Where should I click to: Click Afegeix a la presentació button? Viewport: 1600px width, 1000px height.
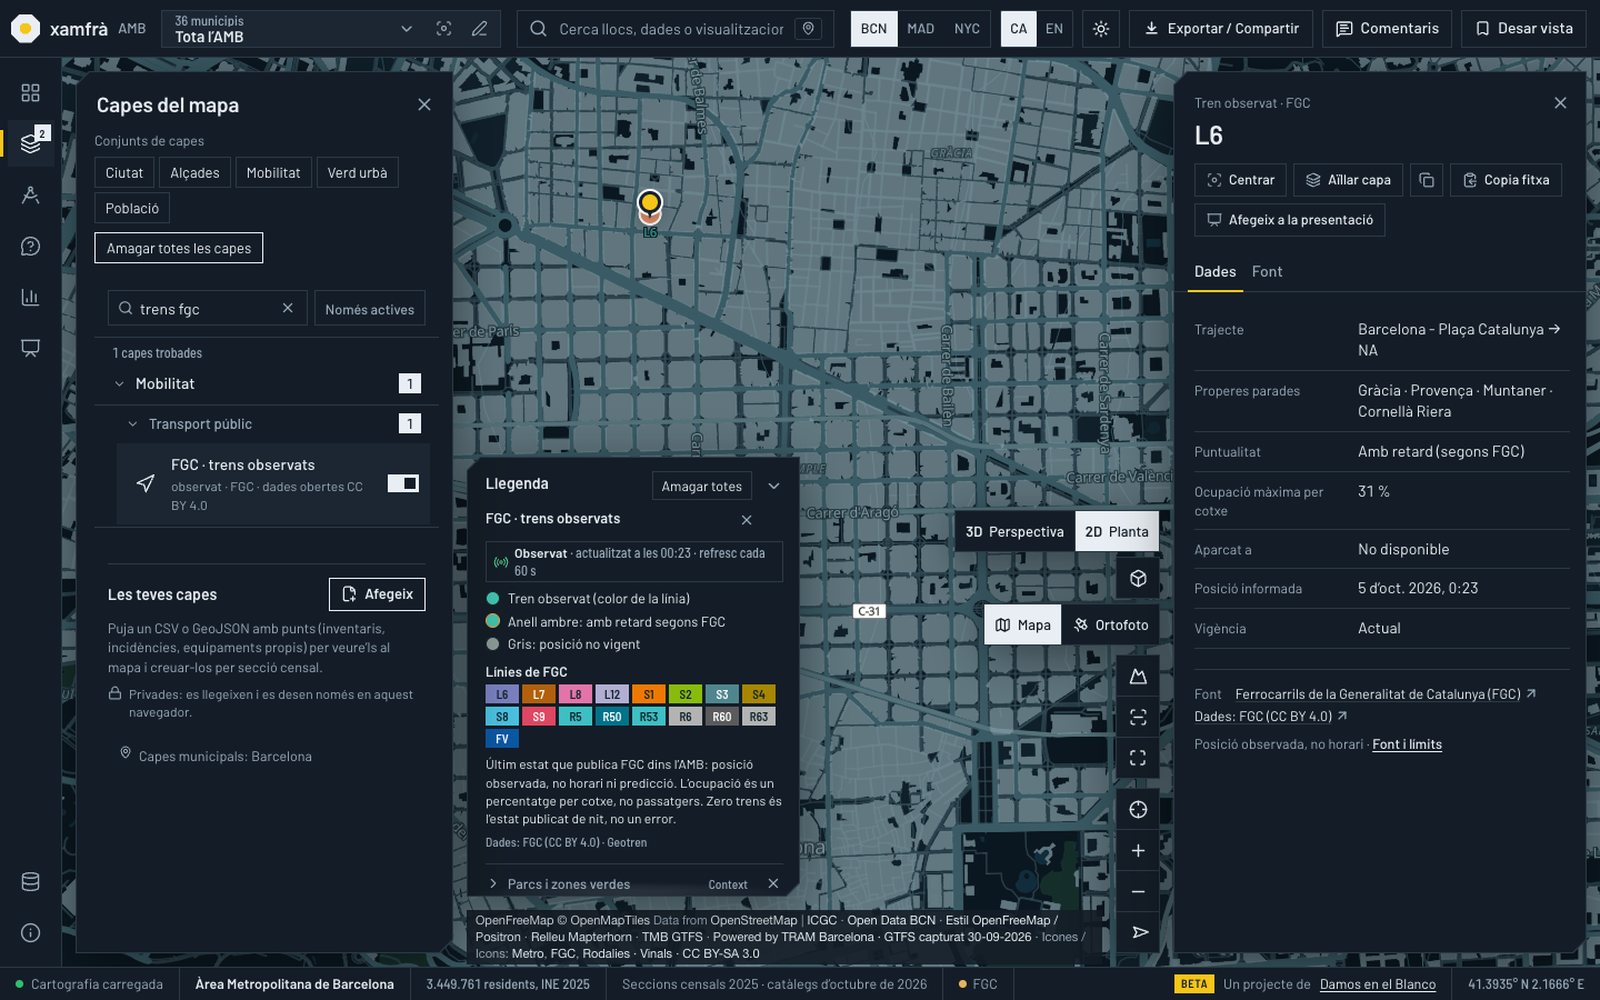[x=1290, y=220]
